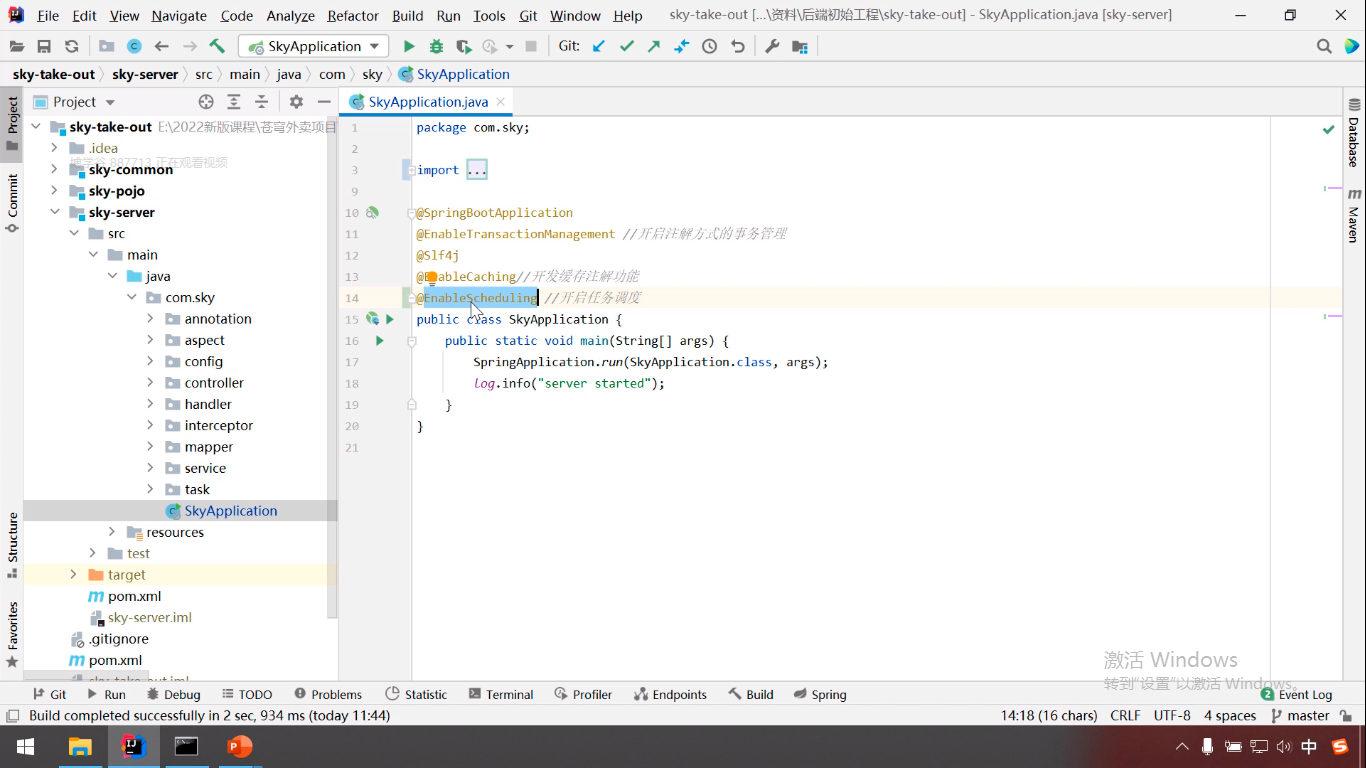Collapse the sky-server module node

point(55,212)
